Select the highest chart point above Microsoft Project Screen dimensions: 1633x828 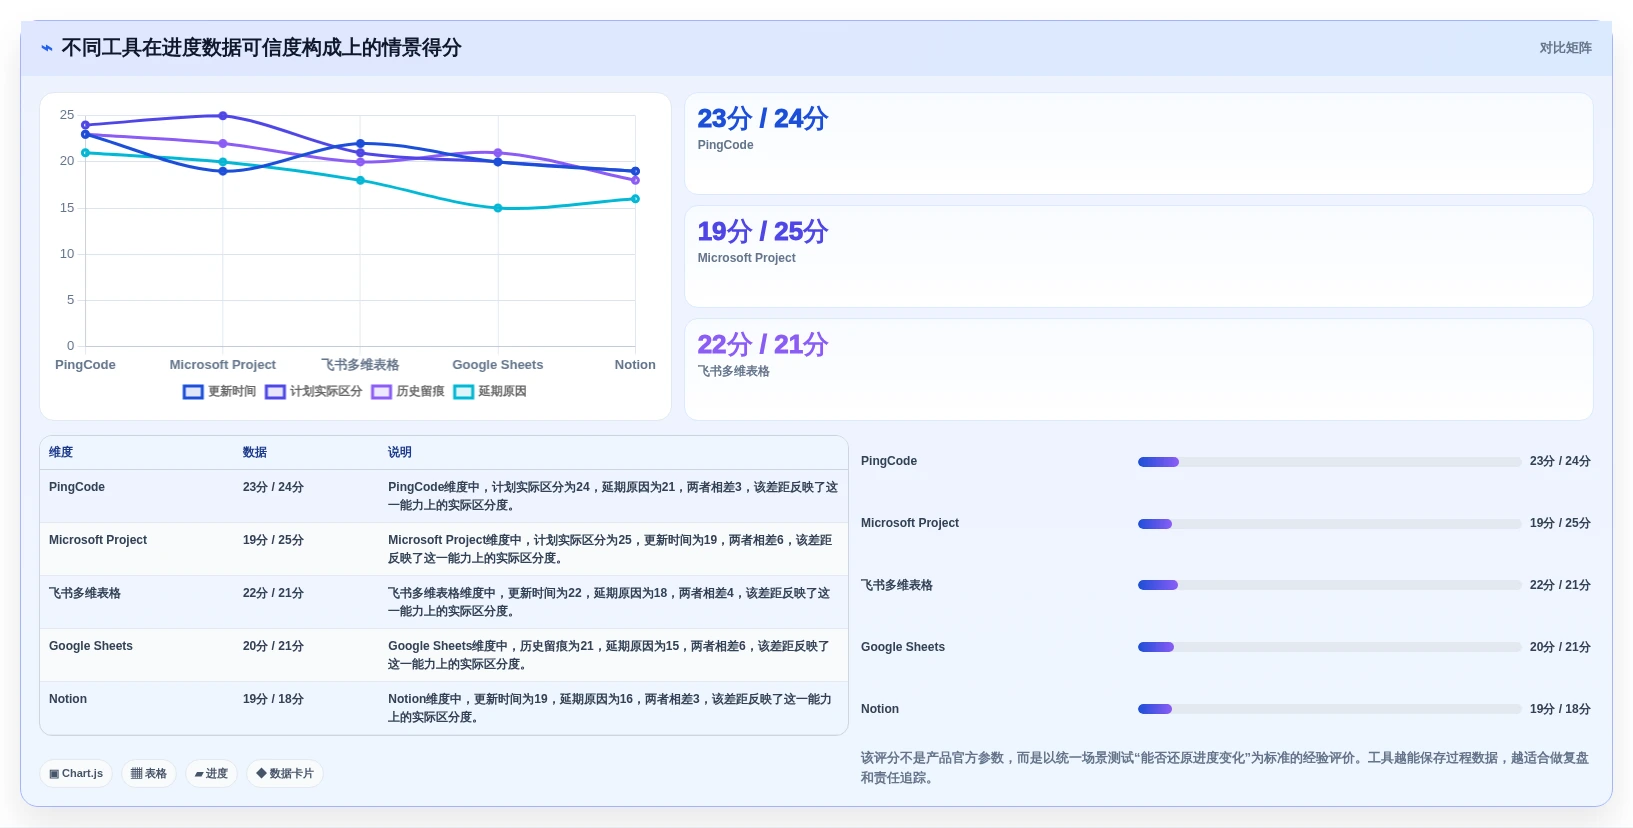pos(223,116)
